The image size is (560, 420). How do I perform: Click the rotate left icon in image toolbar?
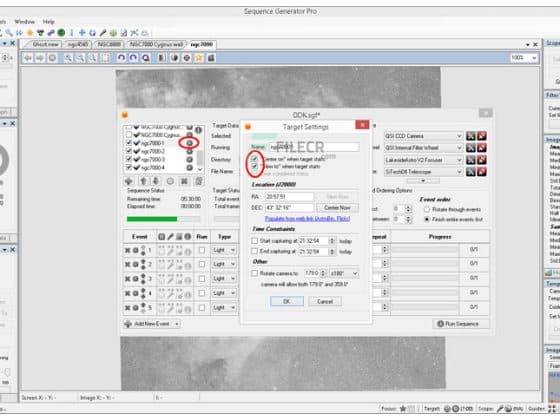tap(121, 58)
